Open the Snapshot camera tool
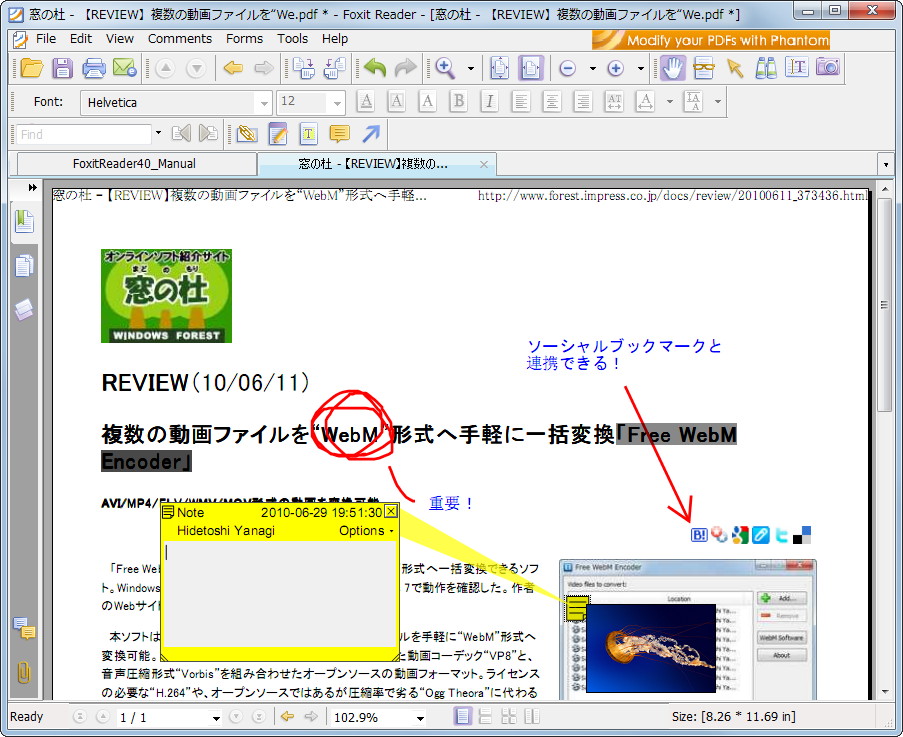The width and height of the screenshot is (903, 737). (828, 68)
